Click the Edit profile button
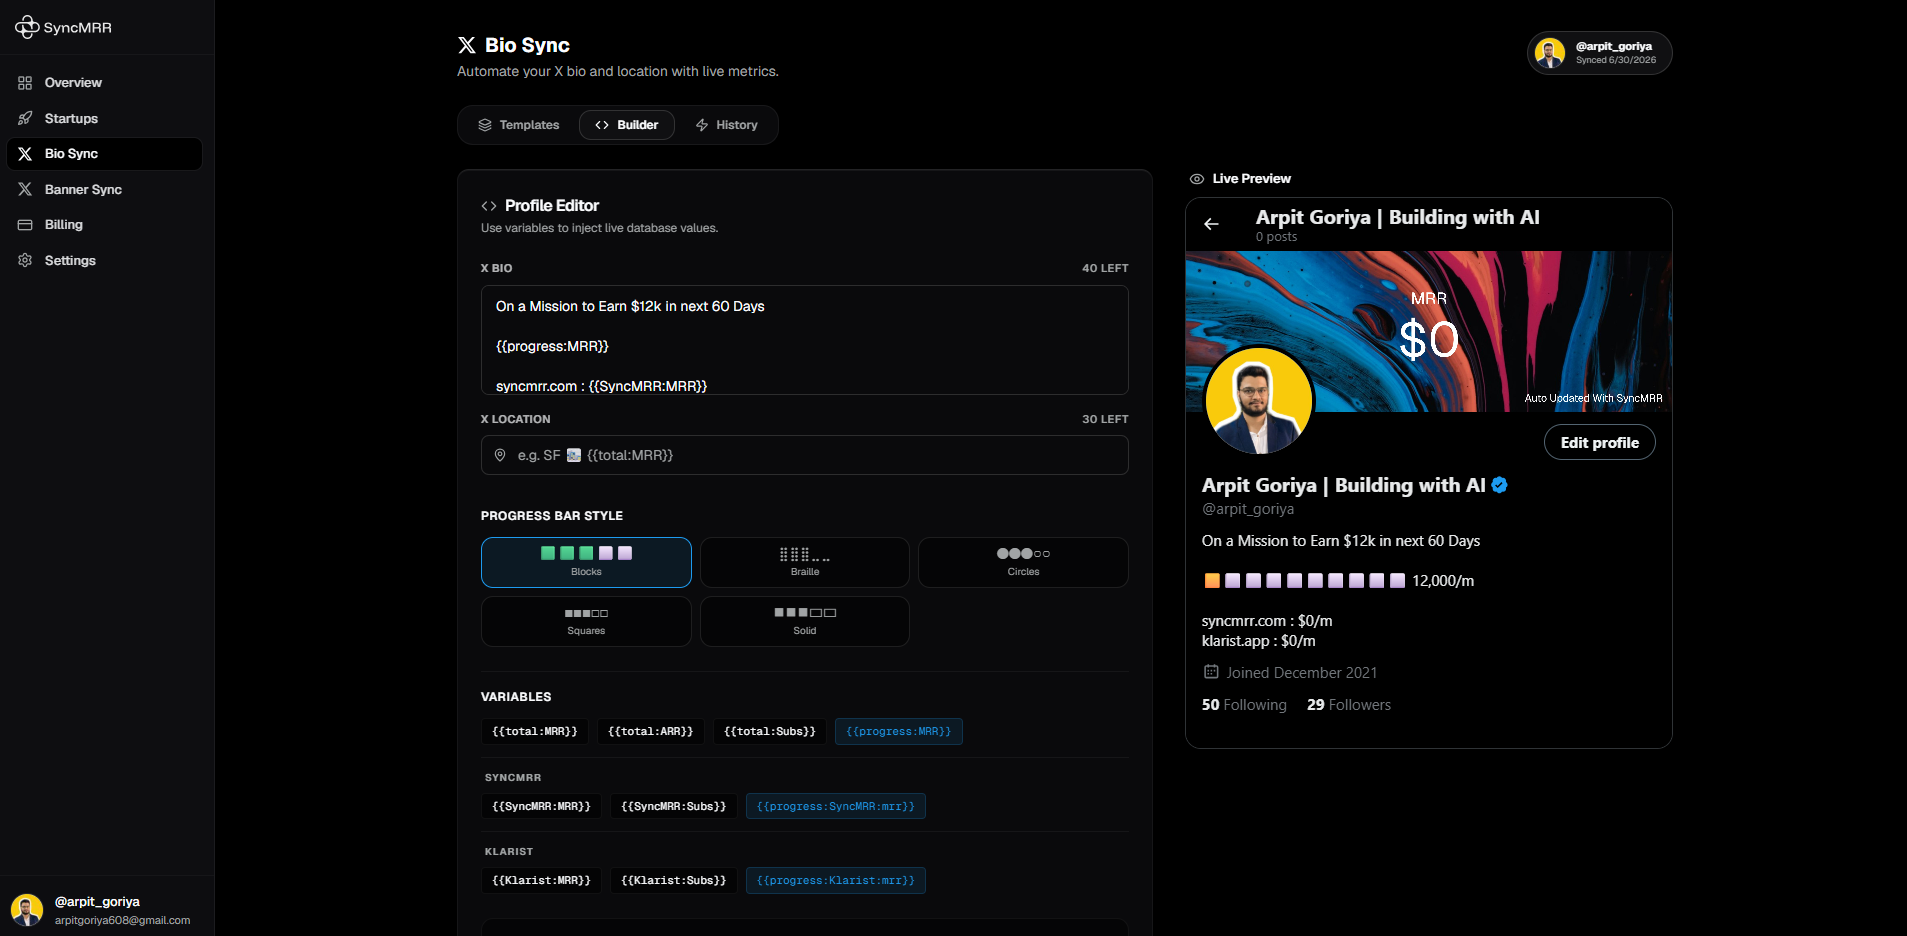Screen dimensions: 1907x936 coord(1600,443)
